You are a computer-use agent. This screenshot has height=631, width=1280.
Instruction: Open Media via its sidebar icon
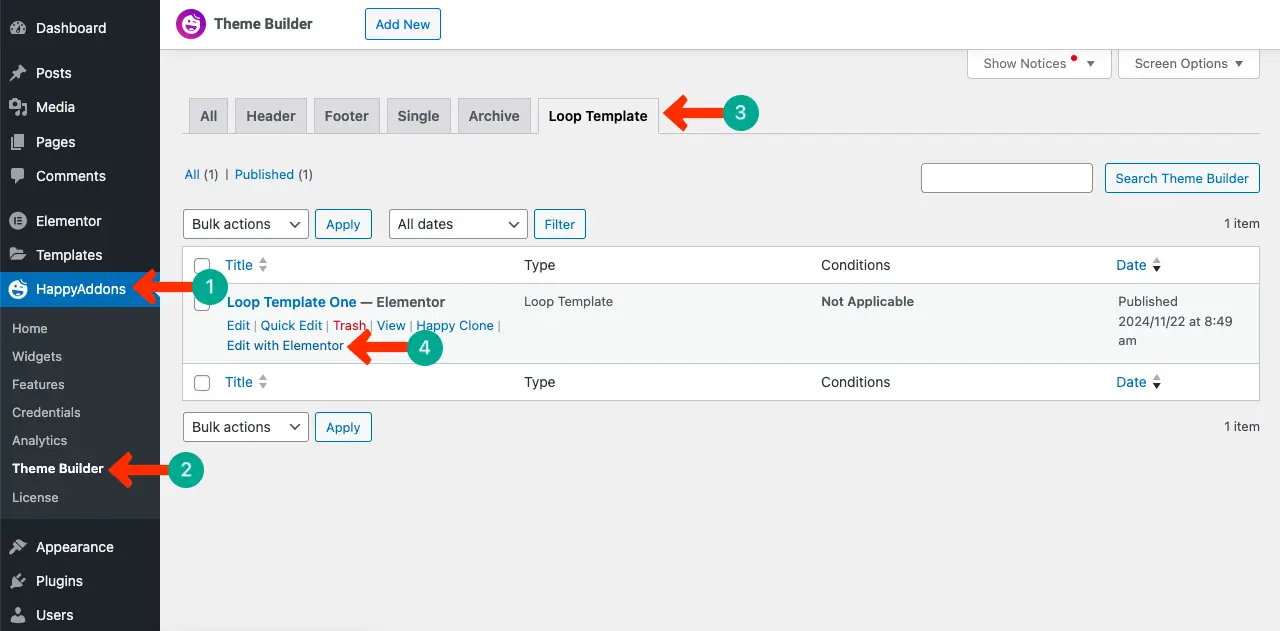coord(18,107)
